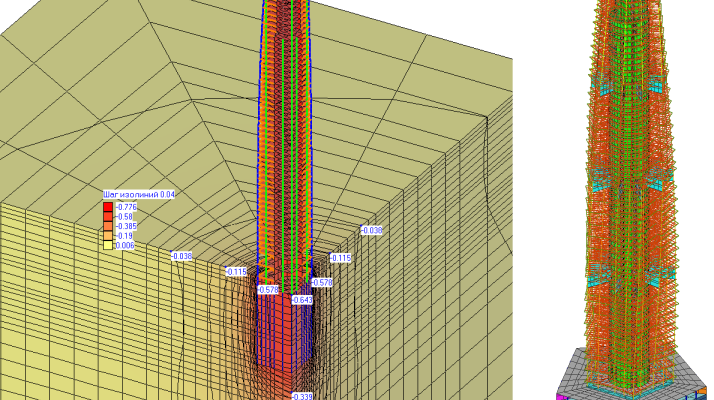The height and width of the screenshot is (400, 714).
Task: Click the 'Шаг изолиний 0.04' legend title
Action: pos(138,195)
